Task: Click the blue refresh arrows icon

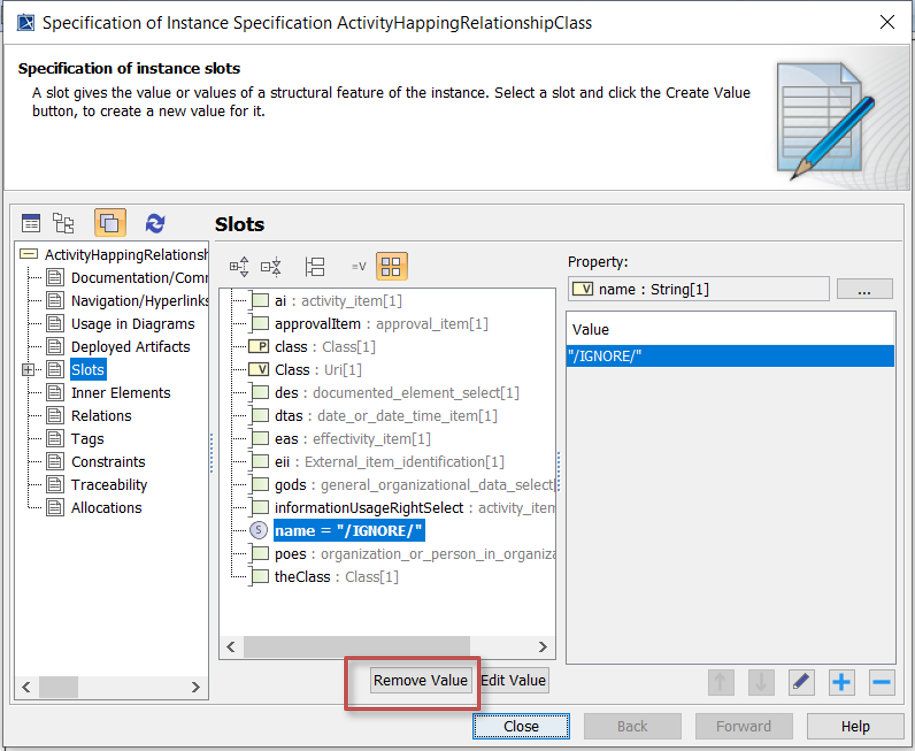Action: tap(155, 223)
